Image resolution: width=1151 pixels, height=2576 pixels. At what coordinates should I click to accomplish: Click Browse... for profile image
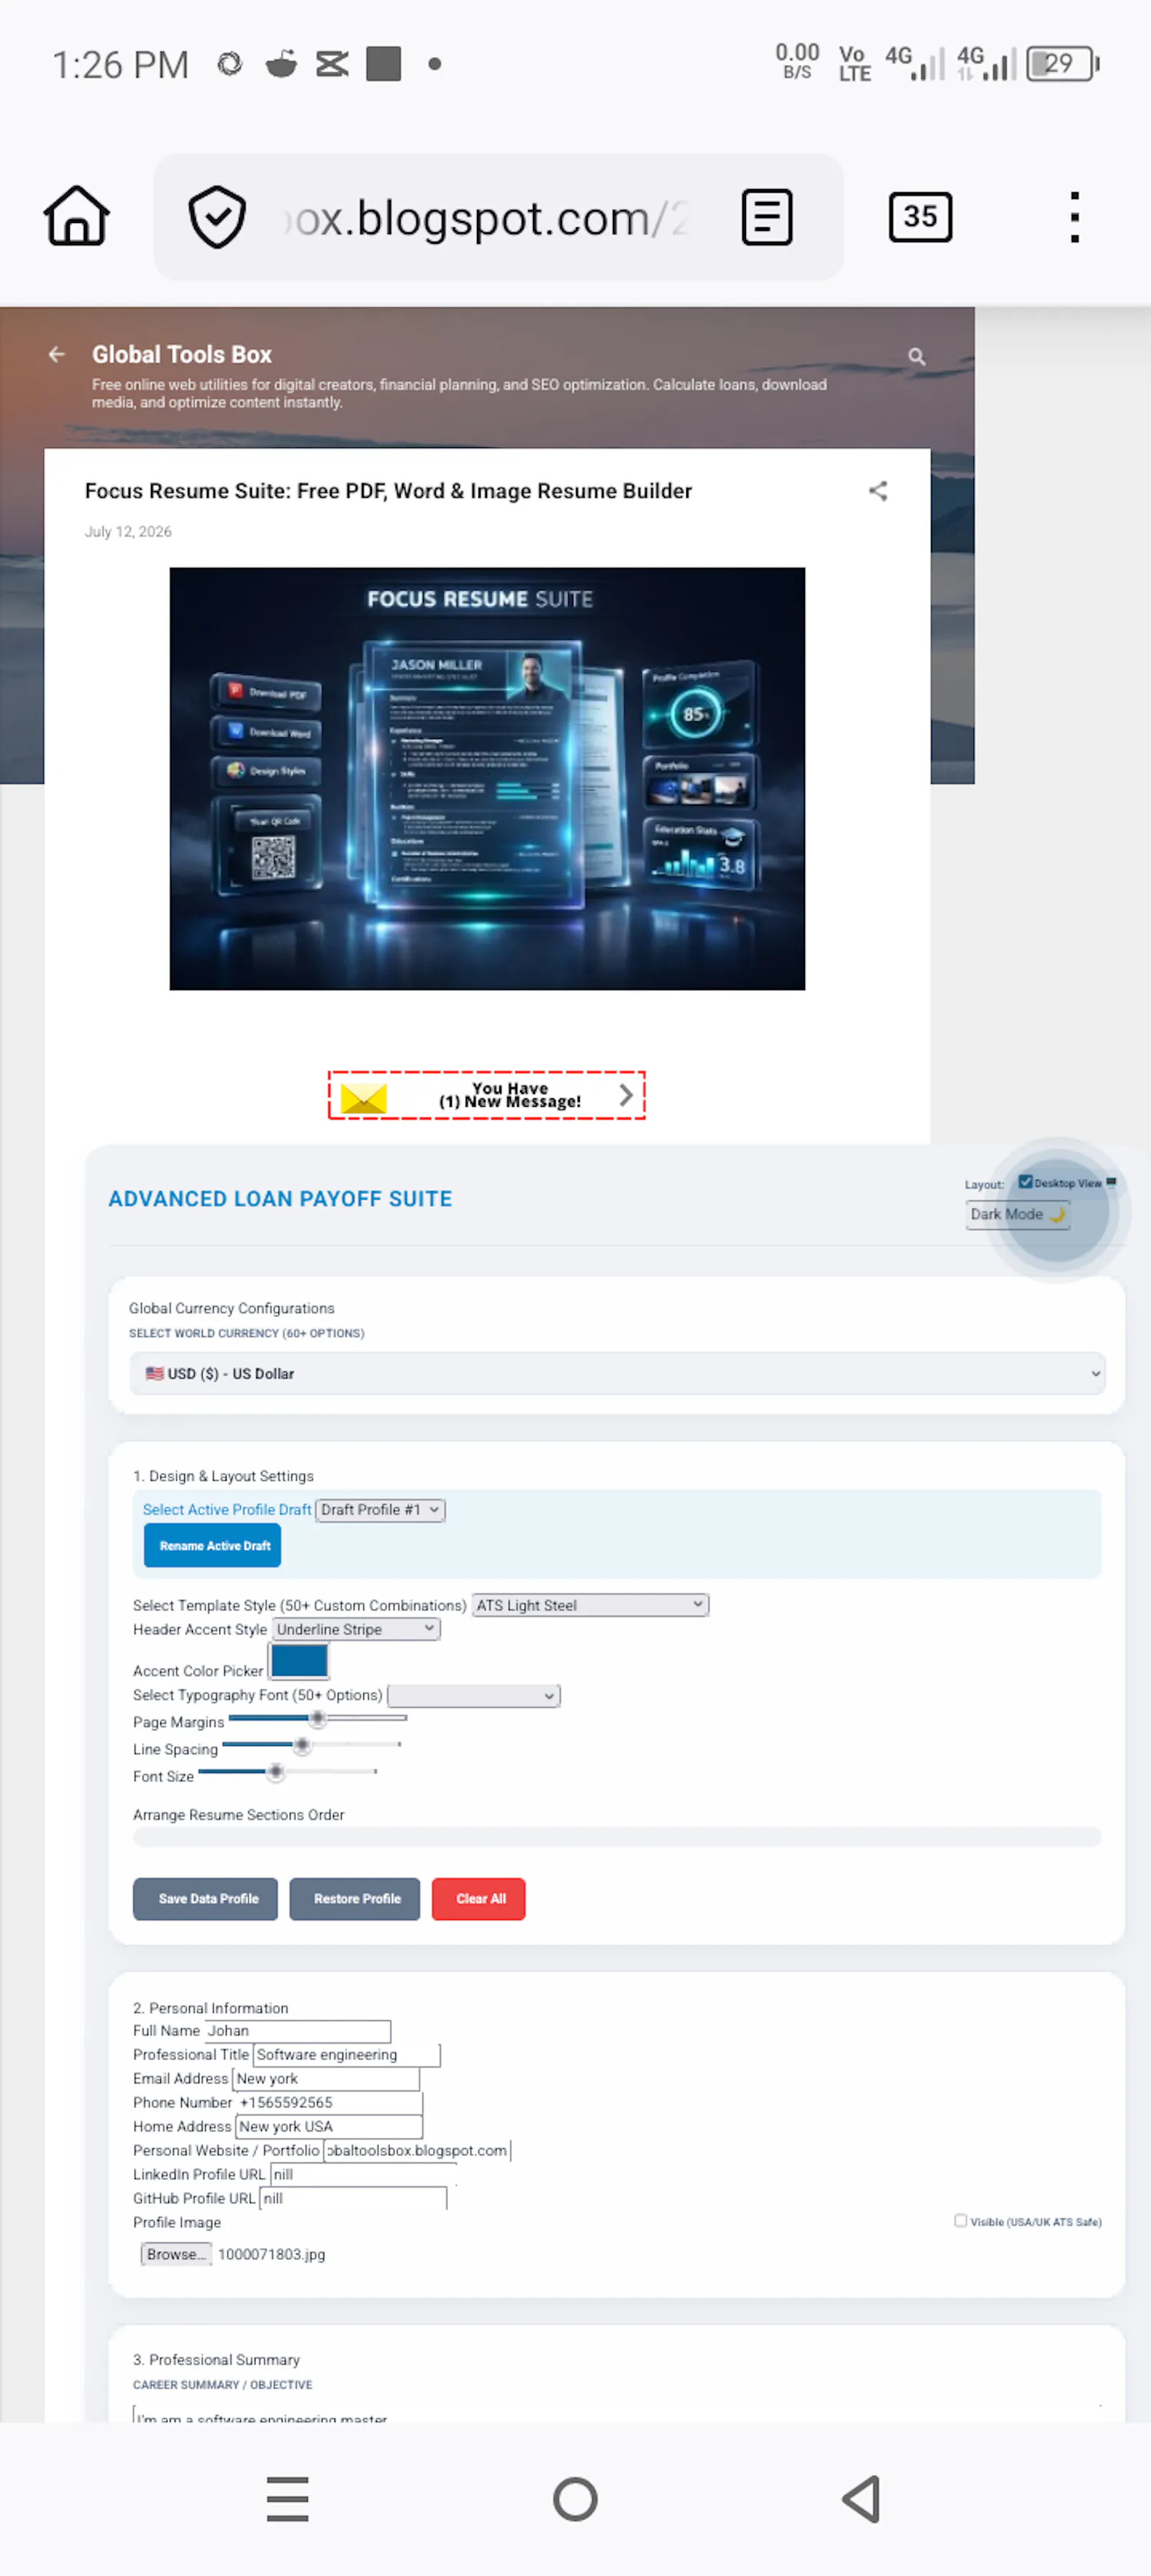pyautogui.click(x=176, y=2253)
